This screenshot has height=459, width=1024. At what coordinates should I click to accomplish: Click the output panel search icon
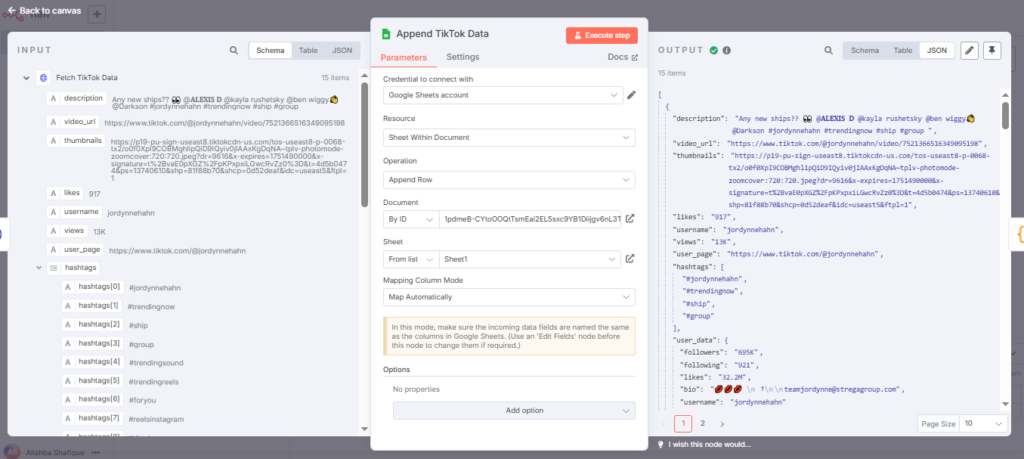(x=828, y=50)
